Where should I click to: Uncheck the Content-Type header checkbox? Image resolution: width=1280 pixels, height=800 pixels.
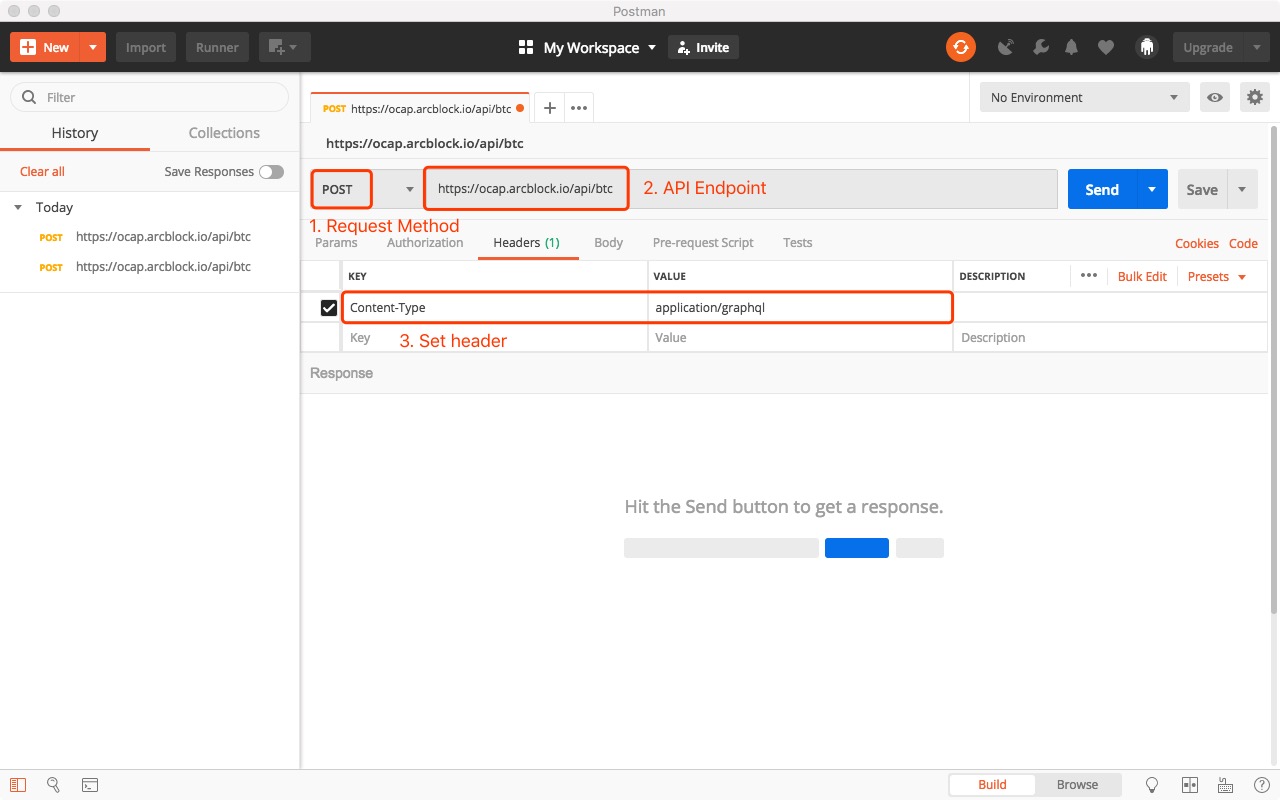(x=329, y=308)
